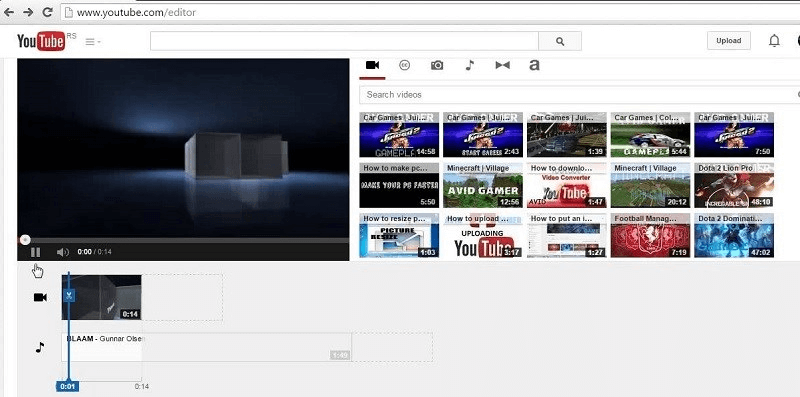Image resolution: width=800 pixels, height=397 pixels.
Task: Select the Football Manager 7:19 thumbnail
Action: pos(650,235)
